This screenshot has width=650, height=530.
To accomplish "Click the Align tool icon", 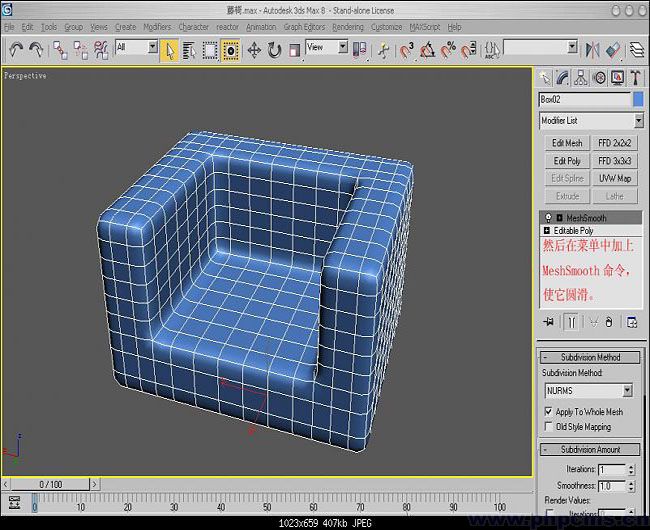I will click(x=613, y=51).
